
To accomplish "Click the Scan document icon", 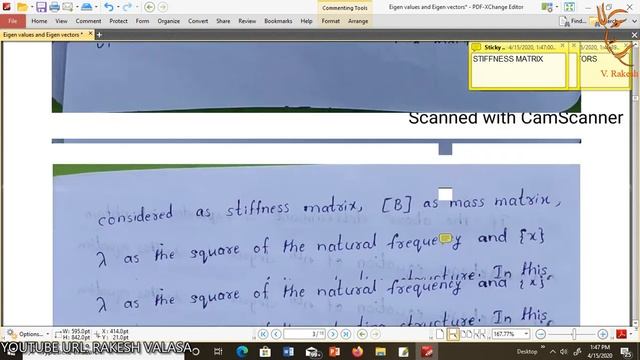I will click(86, 7).
